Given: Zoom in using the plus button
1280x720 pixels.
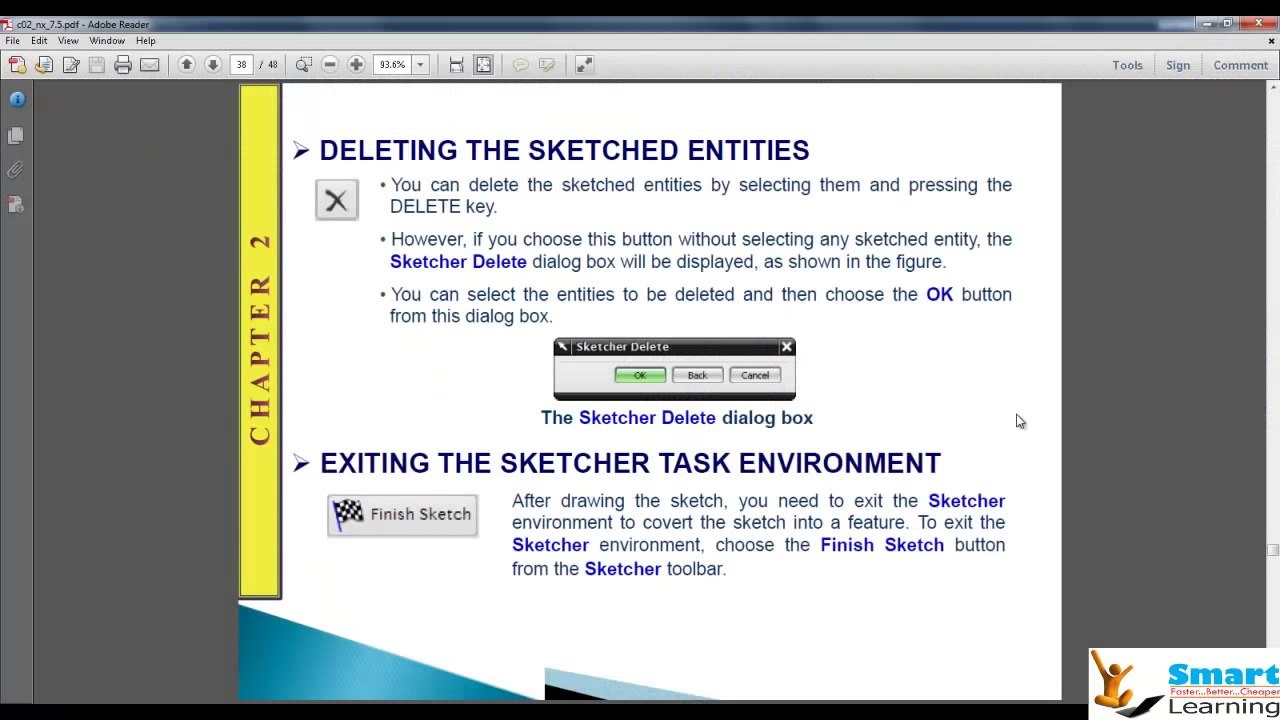Looking at the screenshot, I should coord(356,65).
